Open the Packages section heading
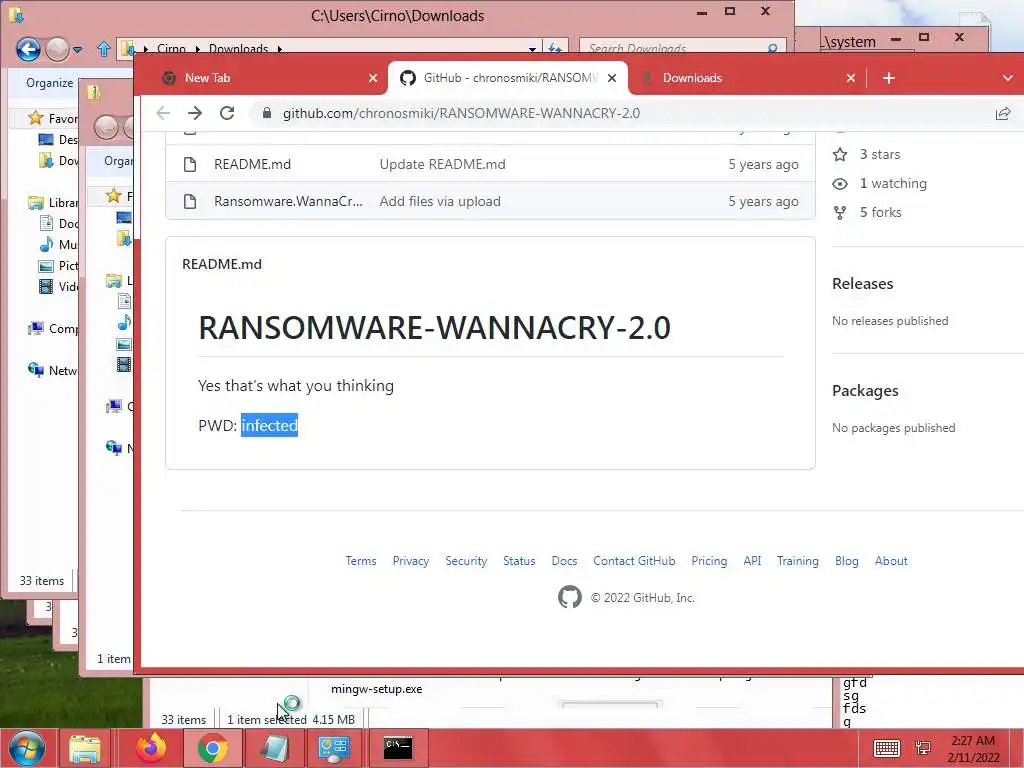Screen dimensions: 1024x768 click(x=865, y=391)
